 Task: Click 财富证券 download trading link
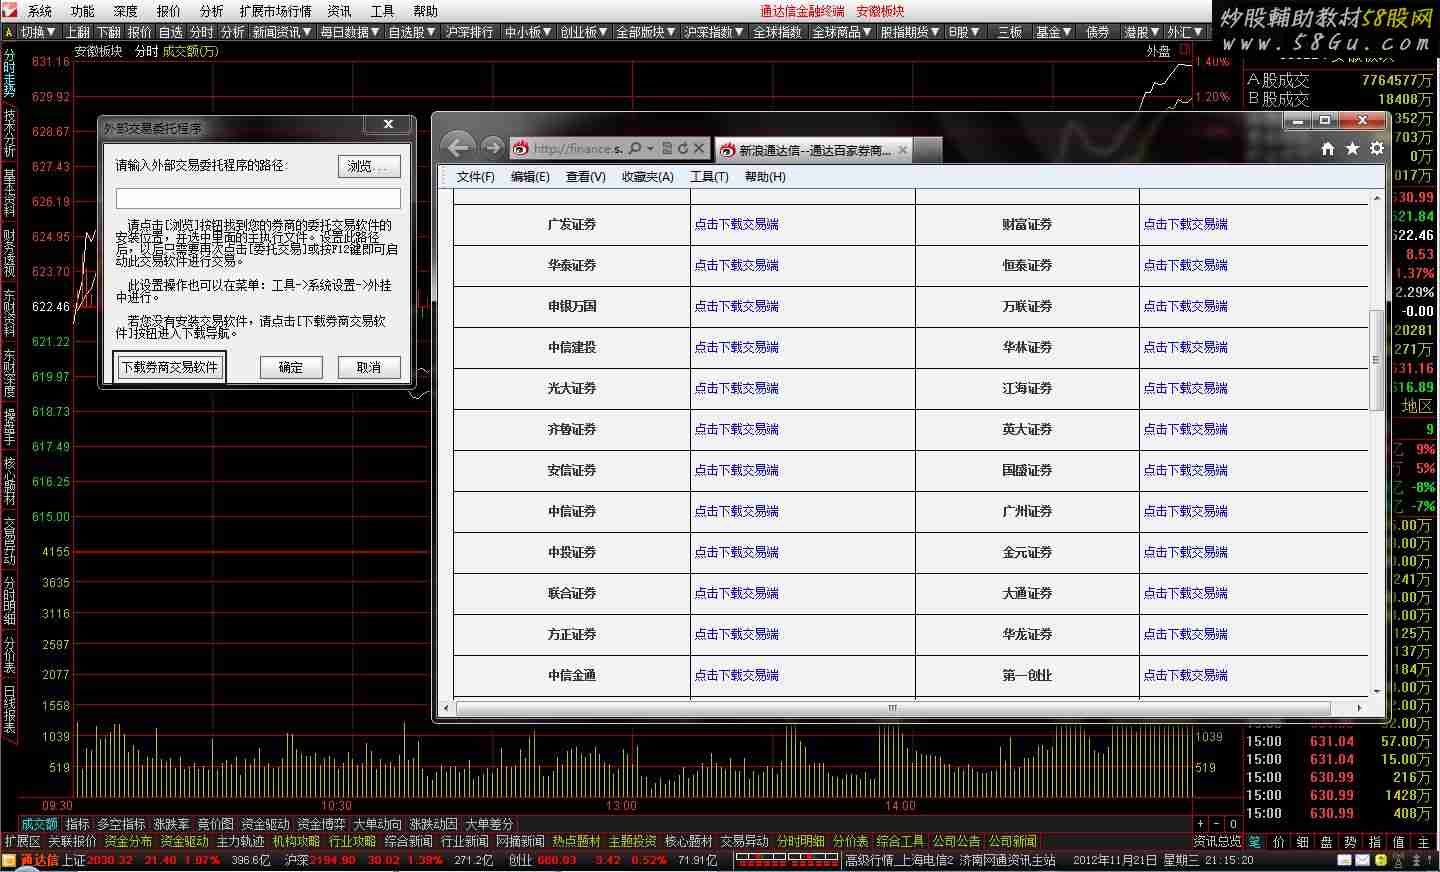click(1186, 224)
